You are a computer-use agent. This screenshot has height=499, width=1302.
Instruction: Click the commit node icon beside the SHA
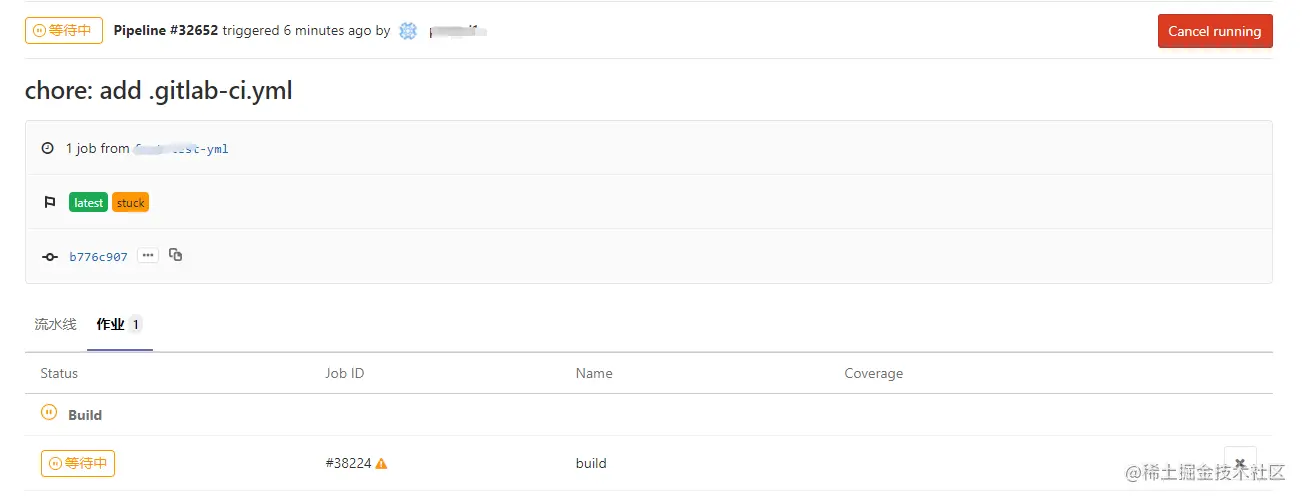[x=50, y=257]
